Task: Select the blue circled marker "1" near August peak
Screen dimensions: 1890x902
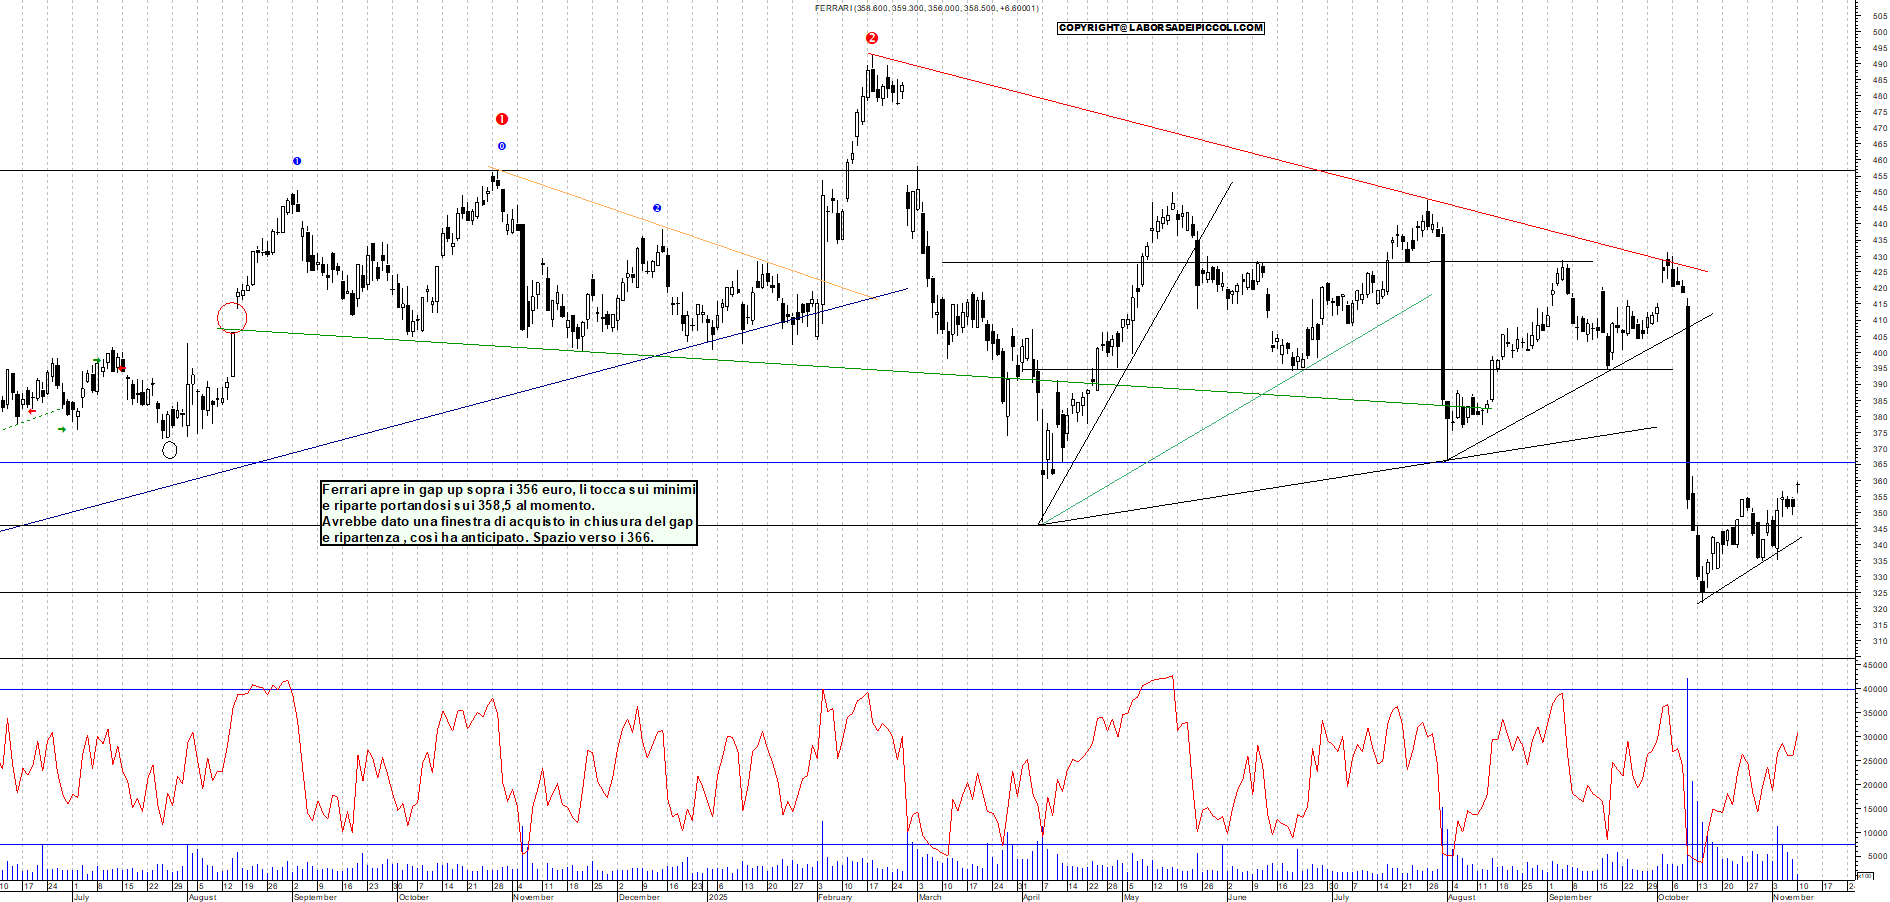Action: pos(297,160)
